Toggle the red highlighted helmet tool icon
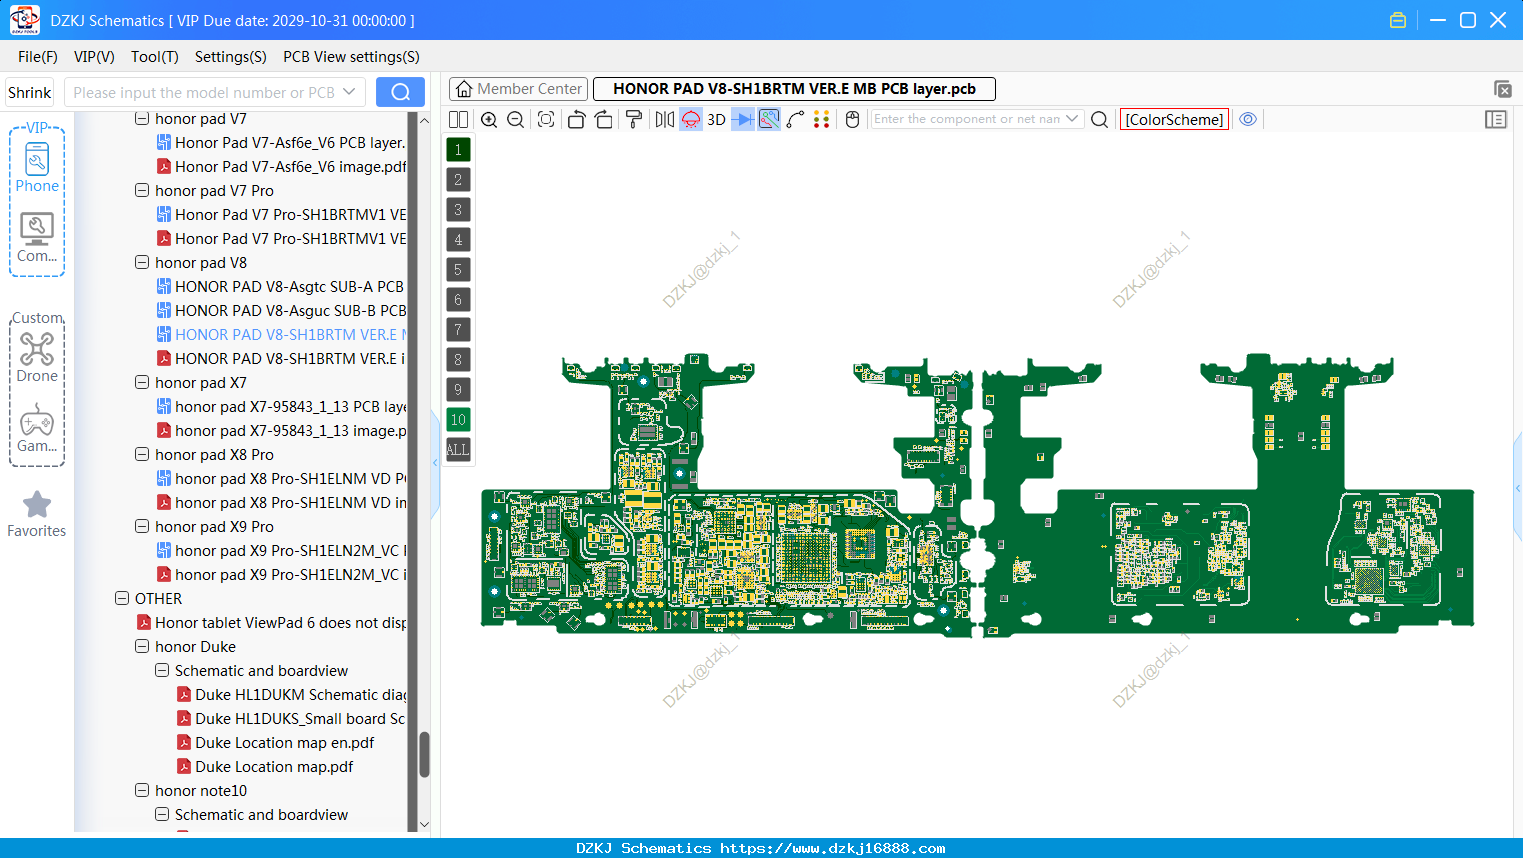1523x858 pixels. click(691, 119)
